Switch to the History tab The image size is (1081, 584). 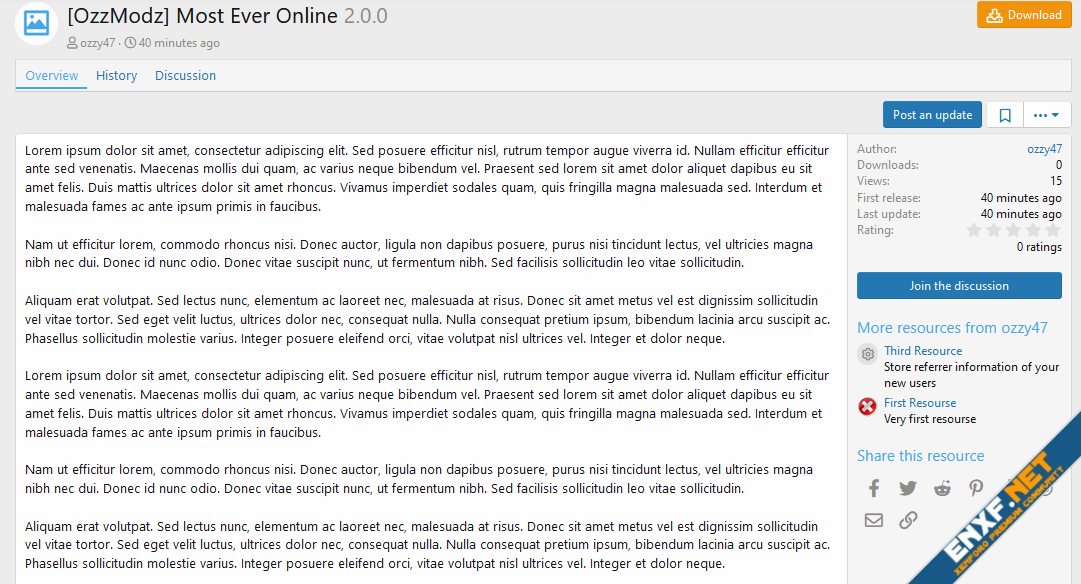pos(116,76)
